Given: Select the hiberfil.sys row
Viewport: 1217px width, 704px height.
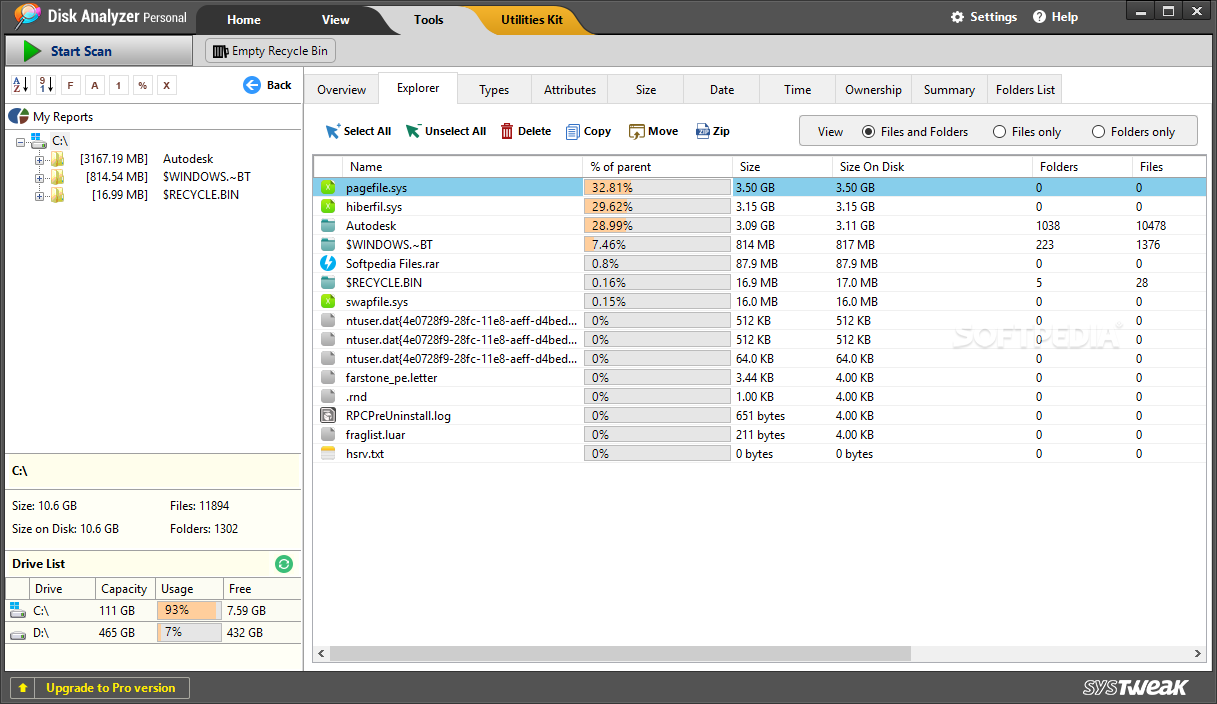Looking at the screenshot, I should (760, 206).
